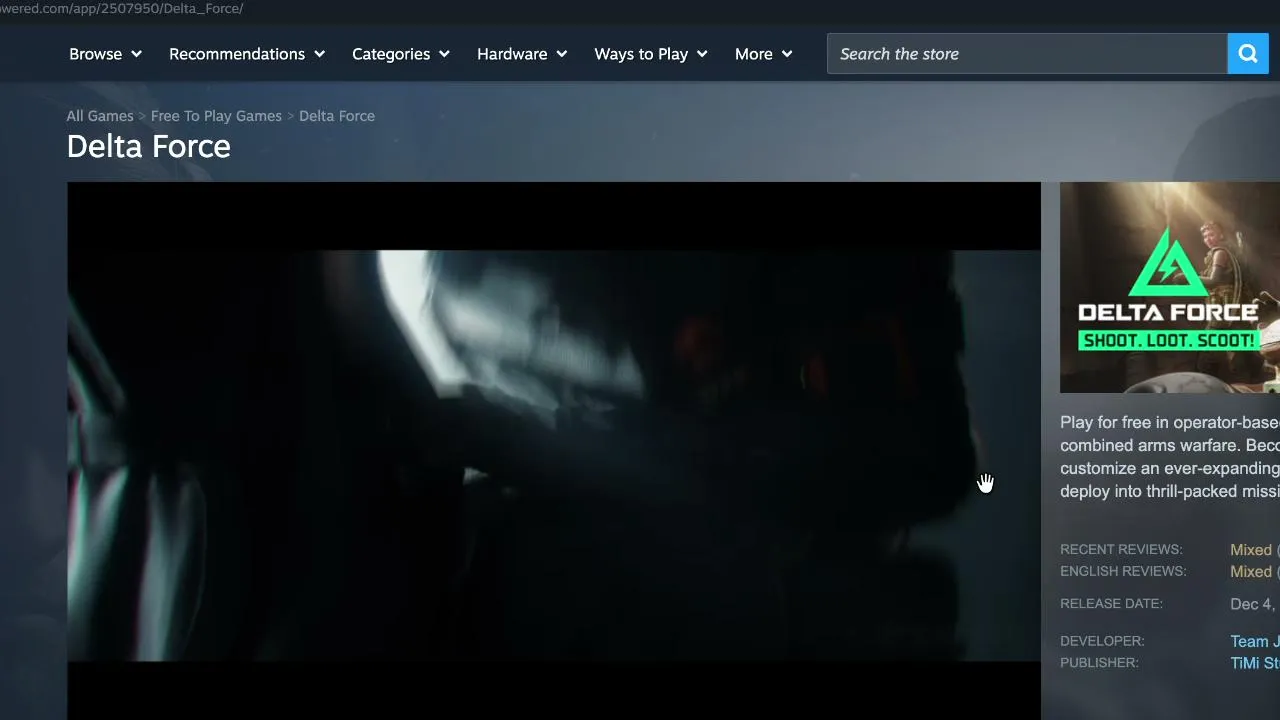Go to All Games breadcrumb
The height and width of the screenshot is (720, 1280).
pos(100,116)
